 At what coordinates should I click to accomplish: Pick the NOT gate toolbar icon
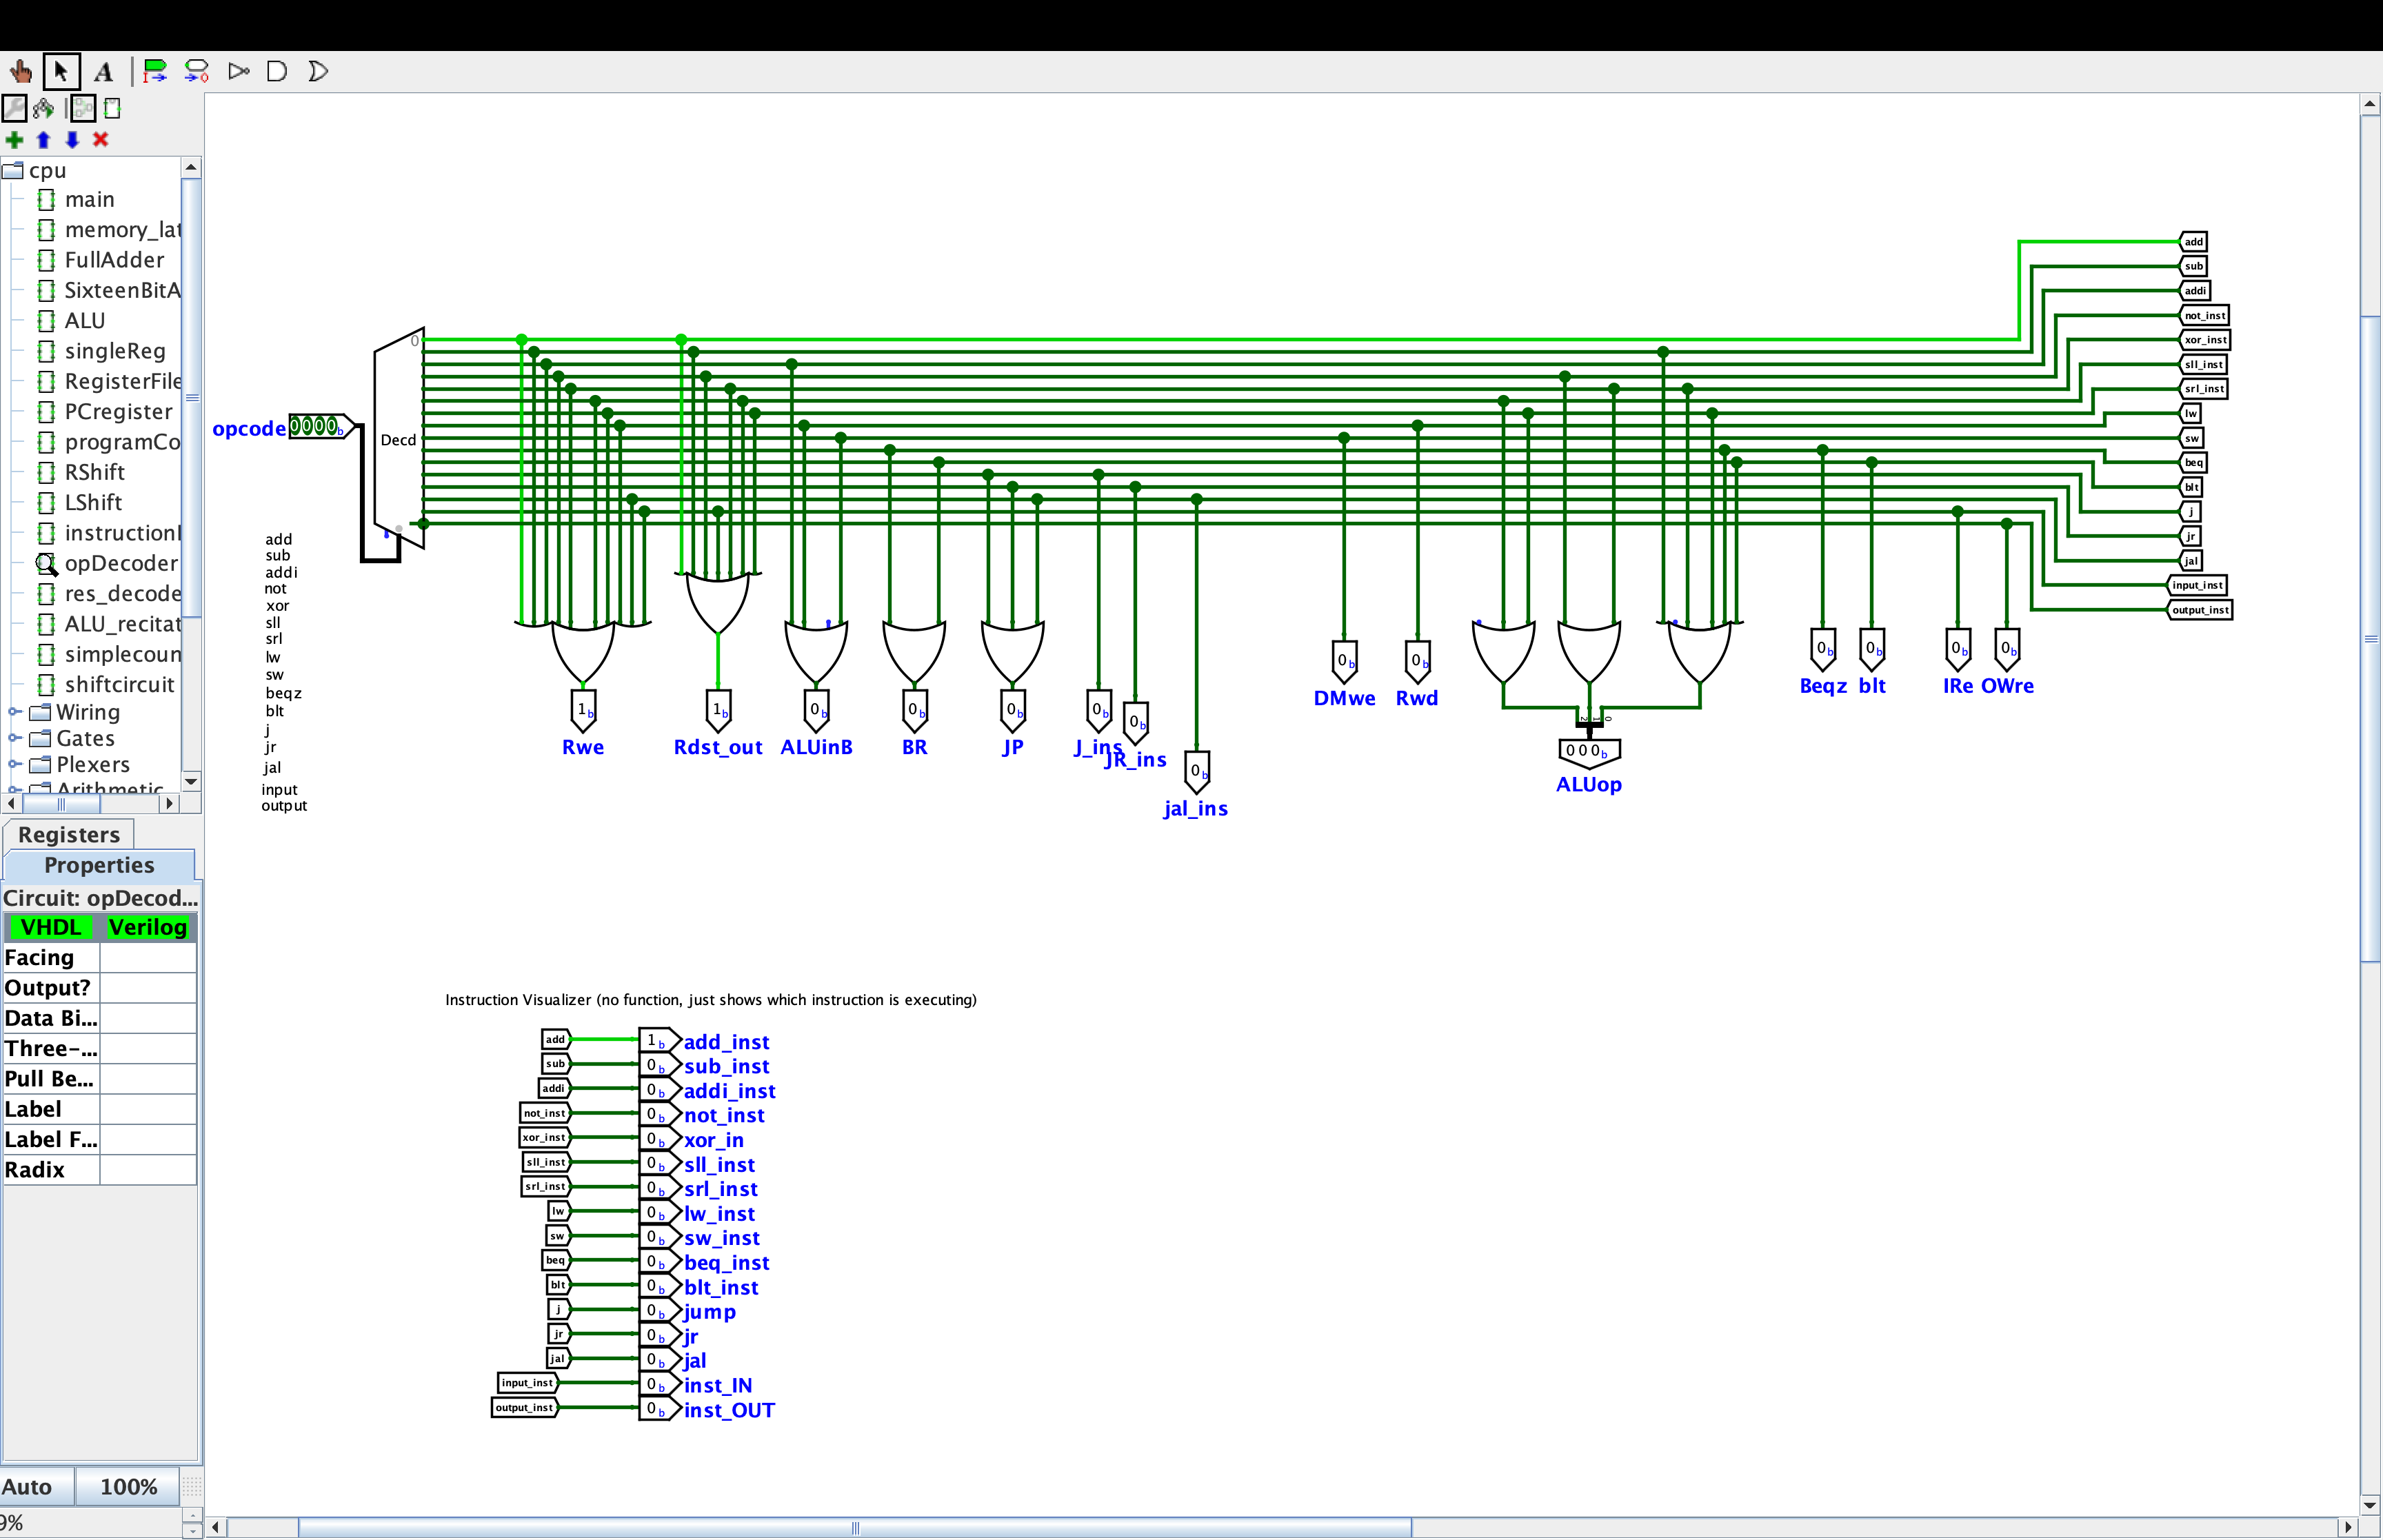pyautogui.click(x=238, y=71)
